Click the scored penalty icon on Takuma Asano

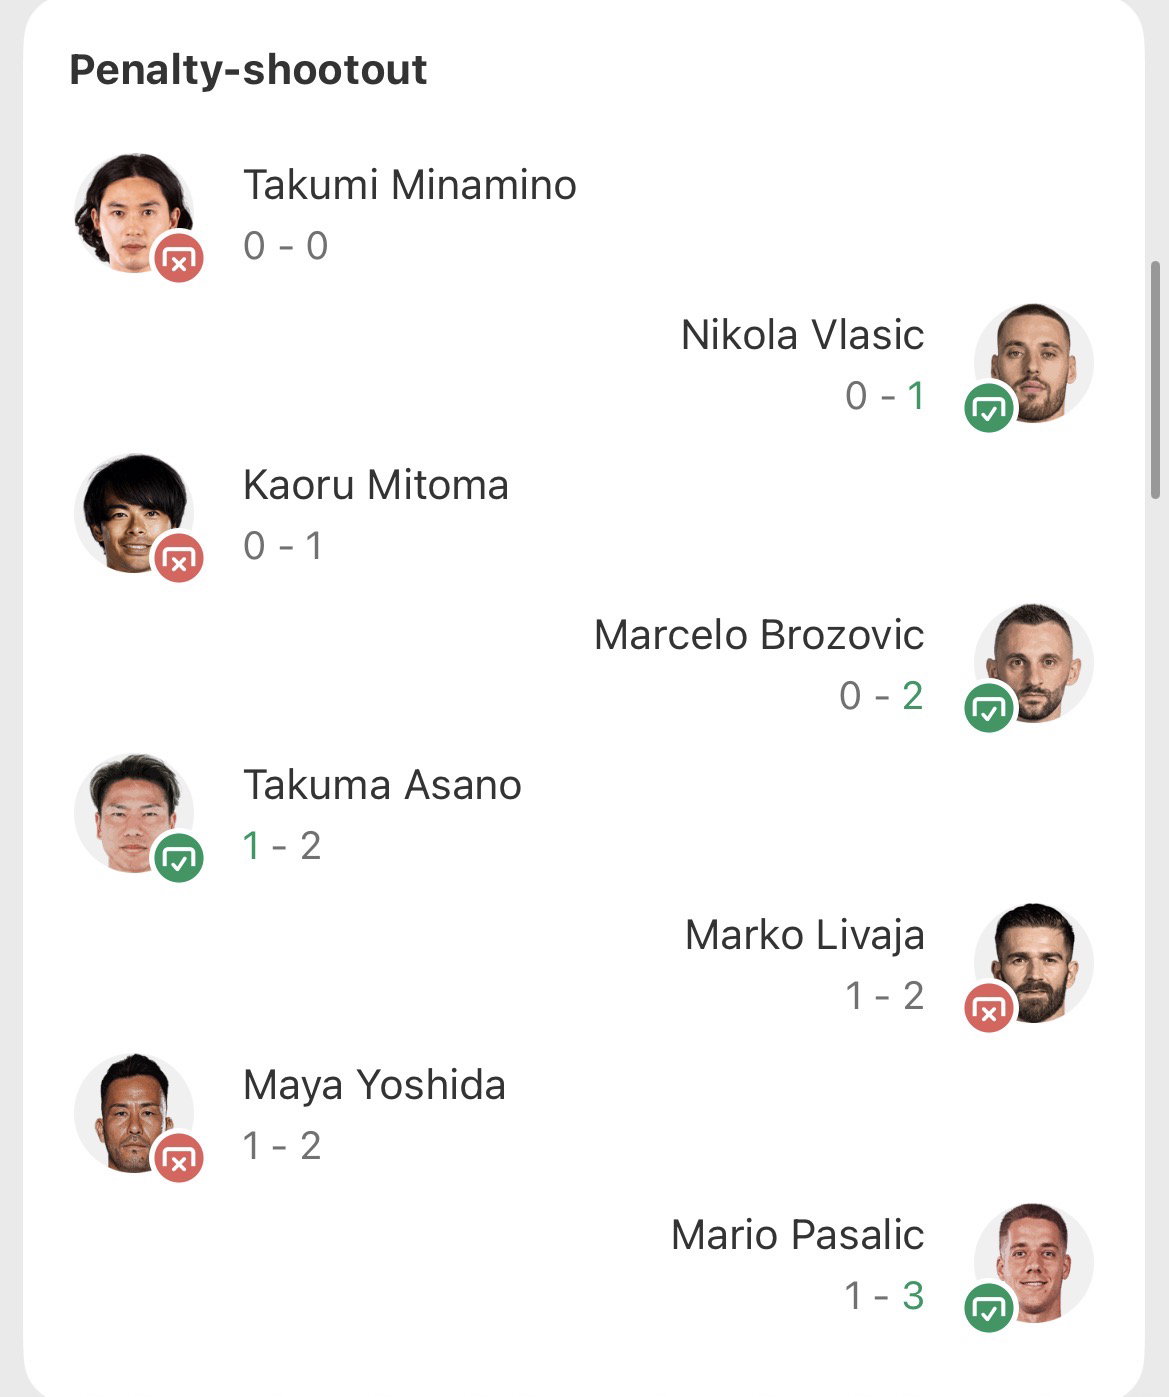coord(179,858)
